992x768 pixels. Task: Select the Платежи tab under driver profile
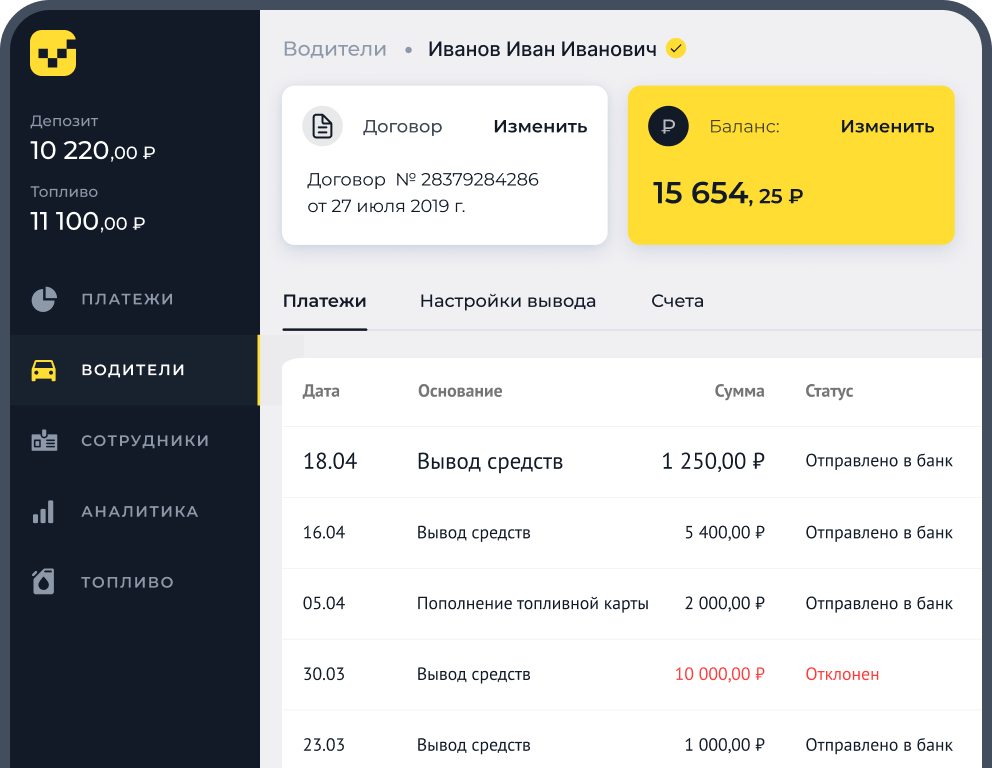pyautogui.click(x=325, y=300)
